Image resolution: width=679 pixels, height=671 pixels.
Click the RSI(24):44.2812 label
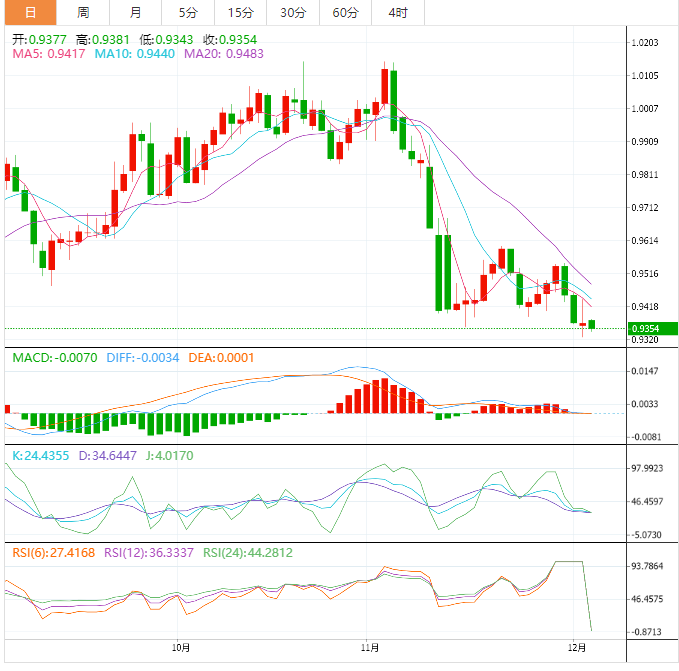248,553
